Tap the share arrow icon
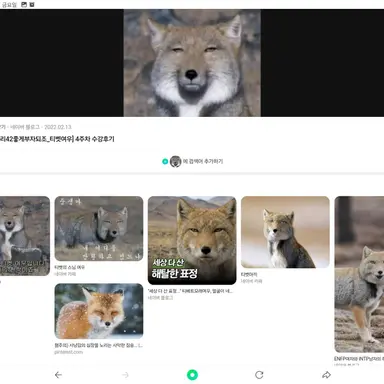The image size is (384, 384). pos(326,375)
